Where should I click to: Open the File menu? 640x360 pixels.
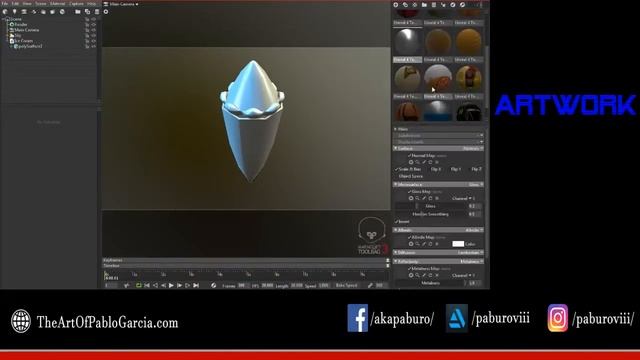pos(4,4)
